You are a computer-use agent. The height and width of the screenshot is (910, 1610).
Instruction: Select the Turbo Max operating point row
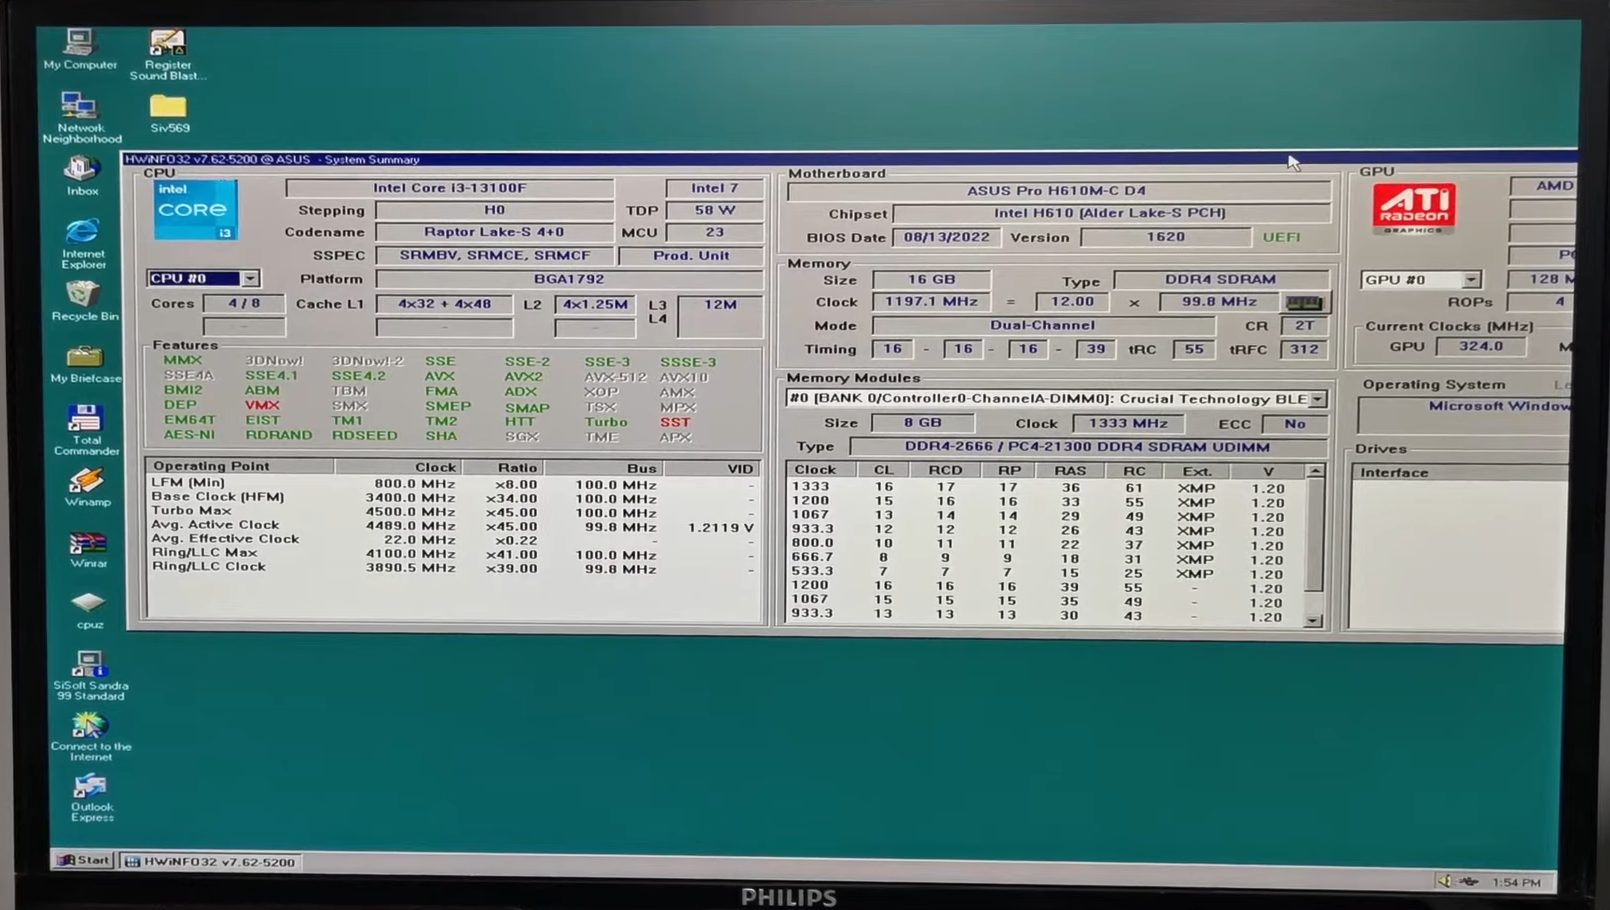[453, 511]
